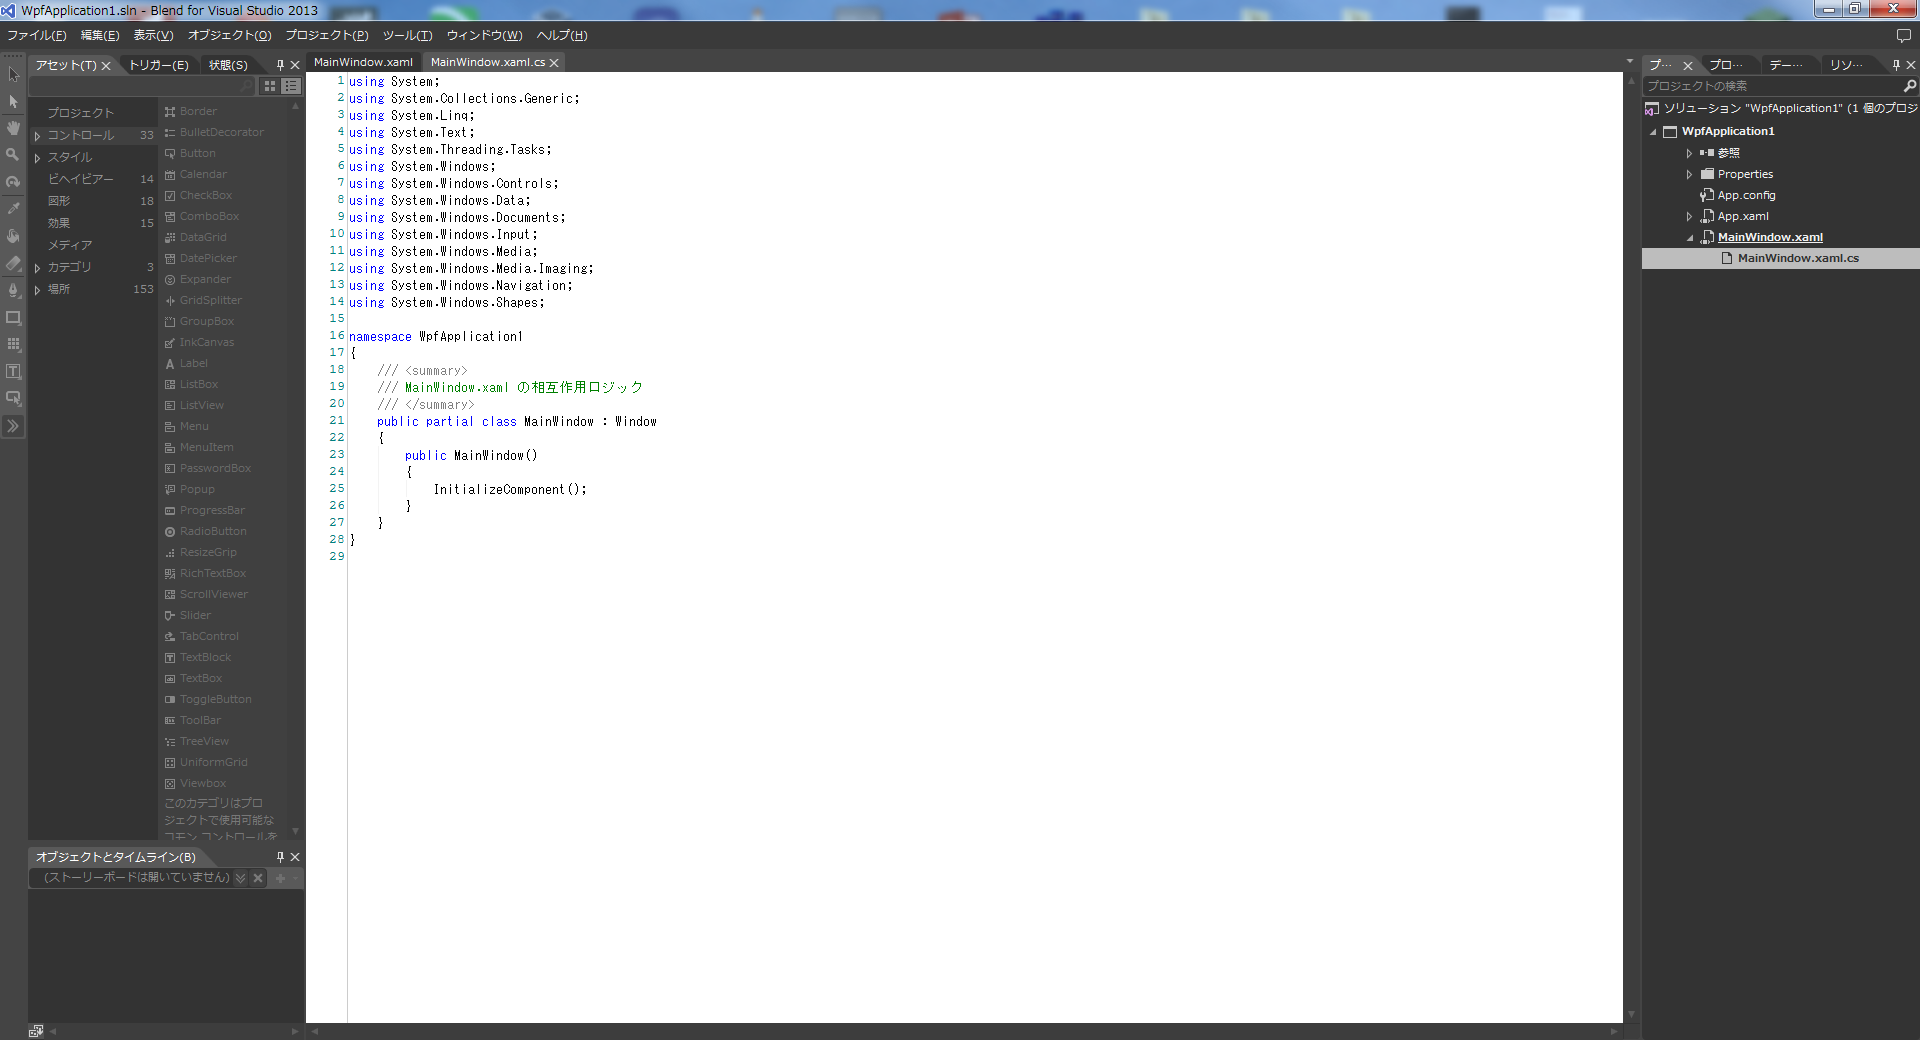Add a new storyboard with plus button
This screenshot has width=1920, height=1040.
tap(280, 878)
